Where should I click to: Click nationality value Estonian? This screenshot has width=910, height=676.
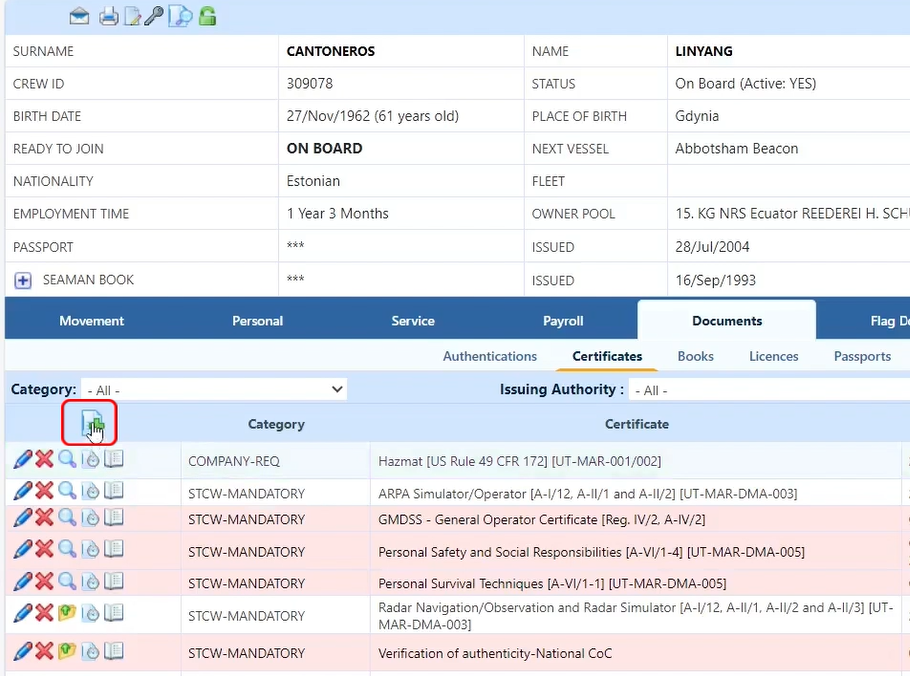(313, 181)
